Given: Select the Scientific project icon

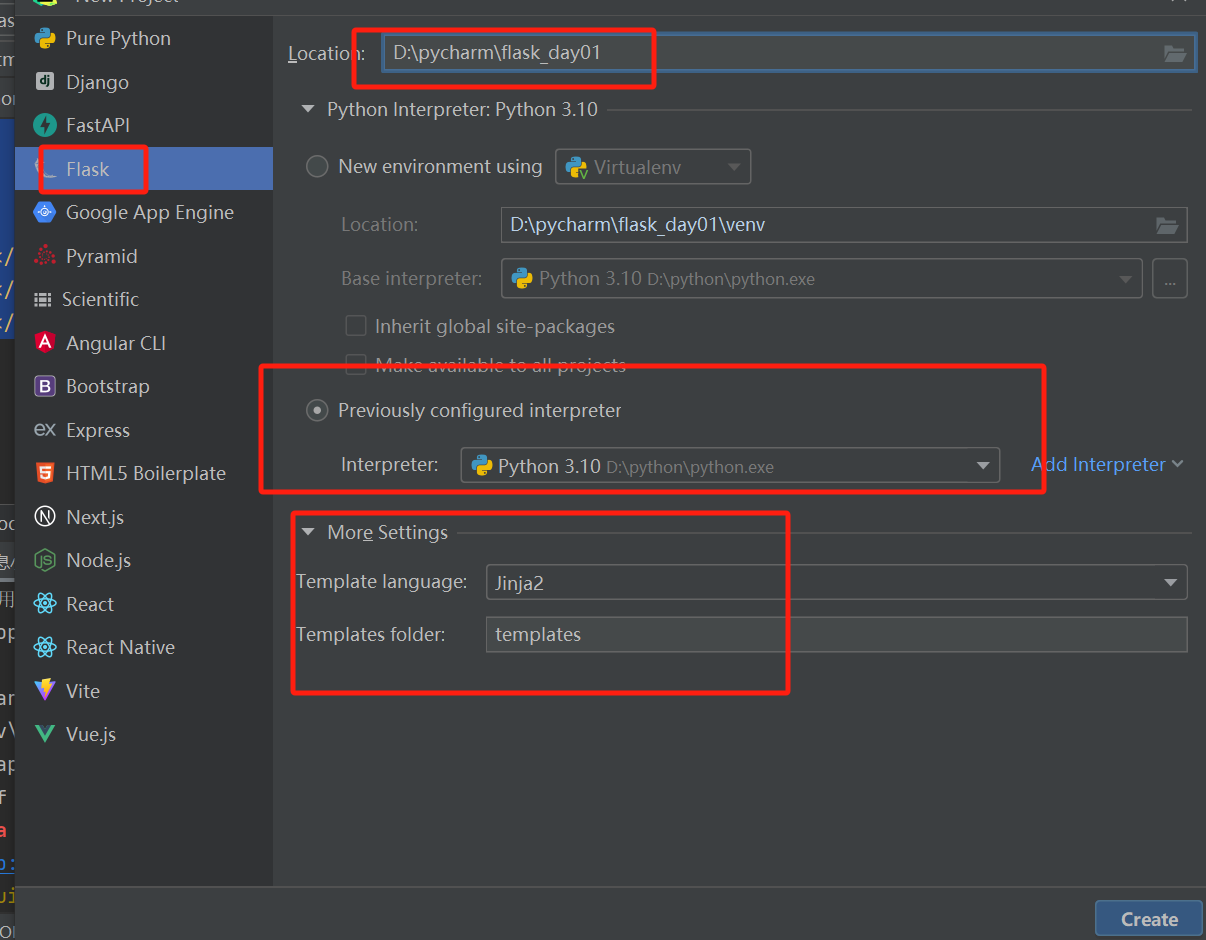Looking at the screenshot, I should point(43,299).
